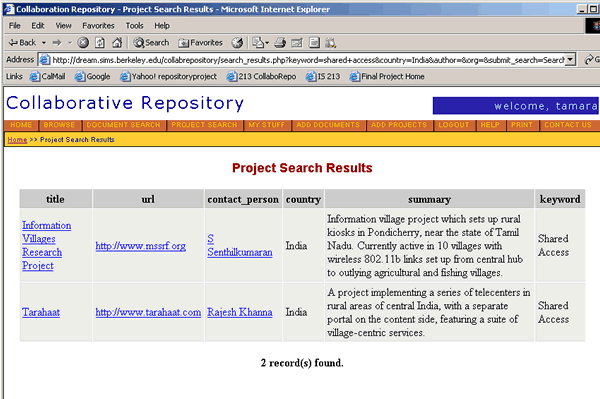Screen dimensions: 600x399
Task: Open Yahoo! repositoryproject links shortcut
Action: (169, 77)
